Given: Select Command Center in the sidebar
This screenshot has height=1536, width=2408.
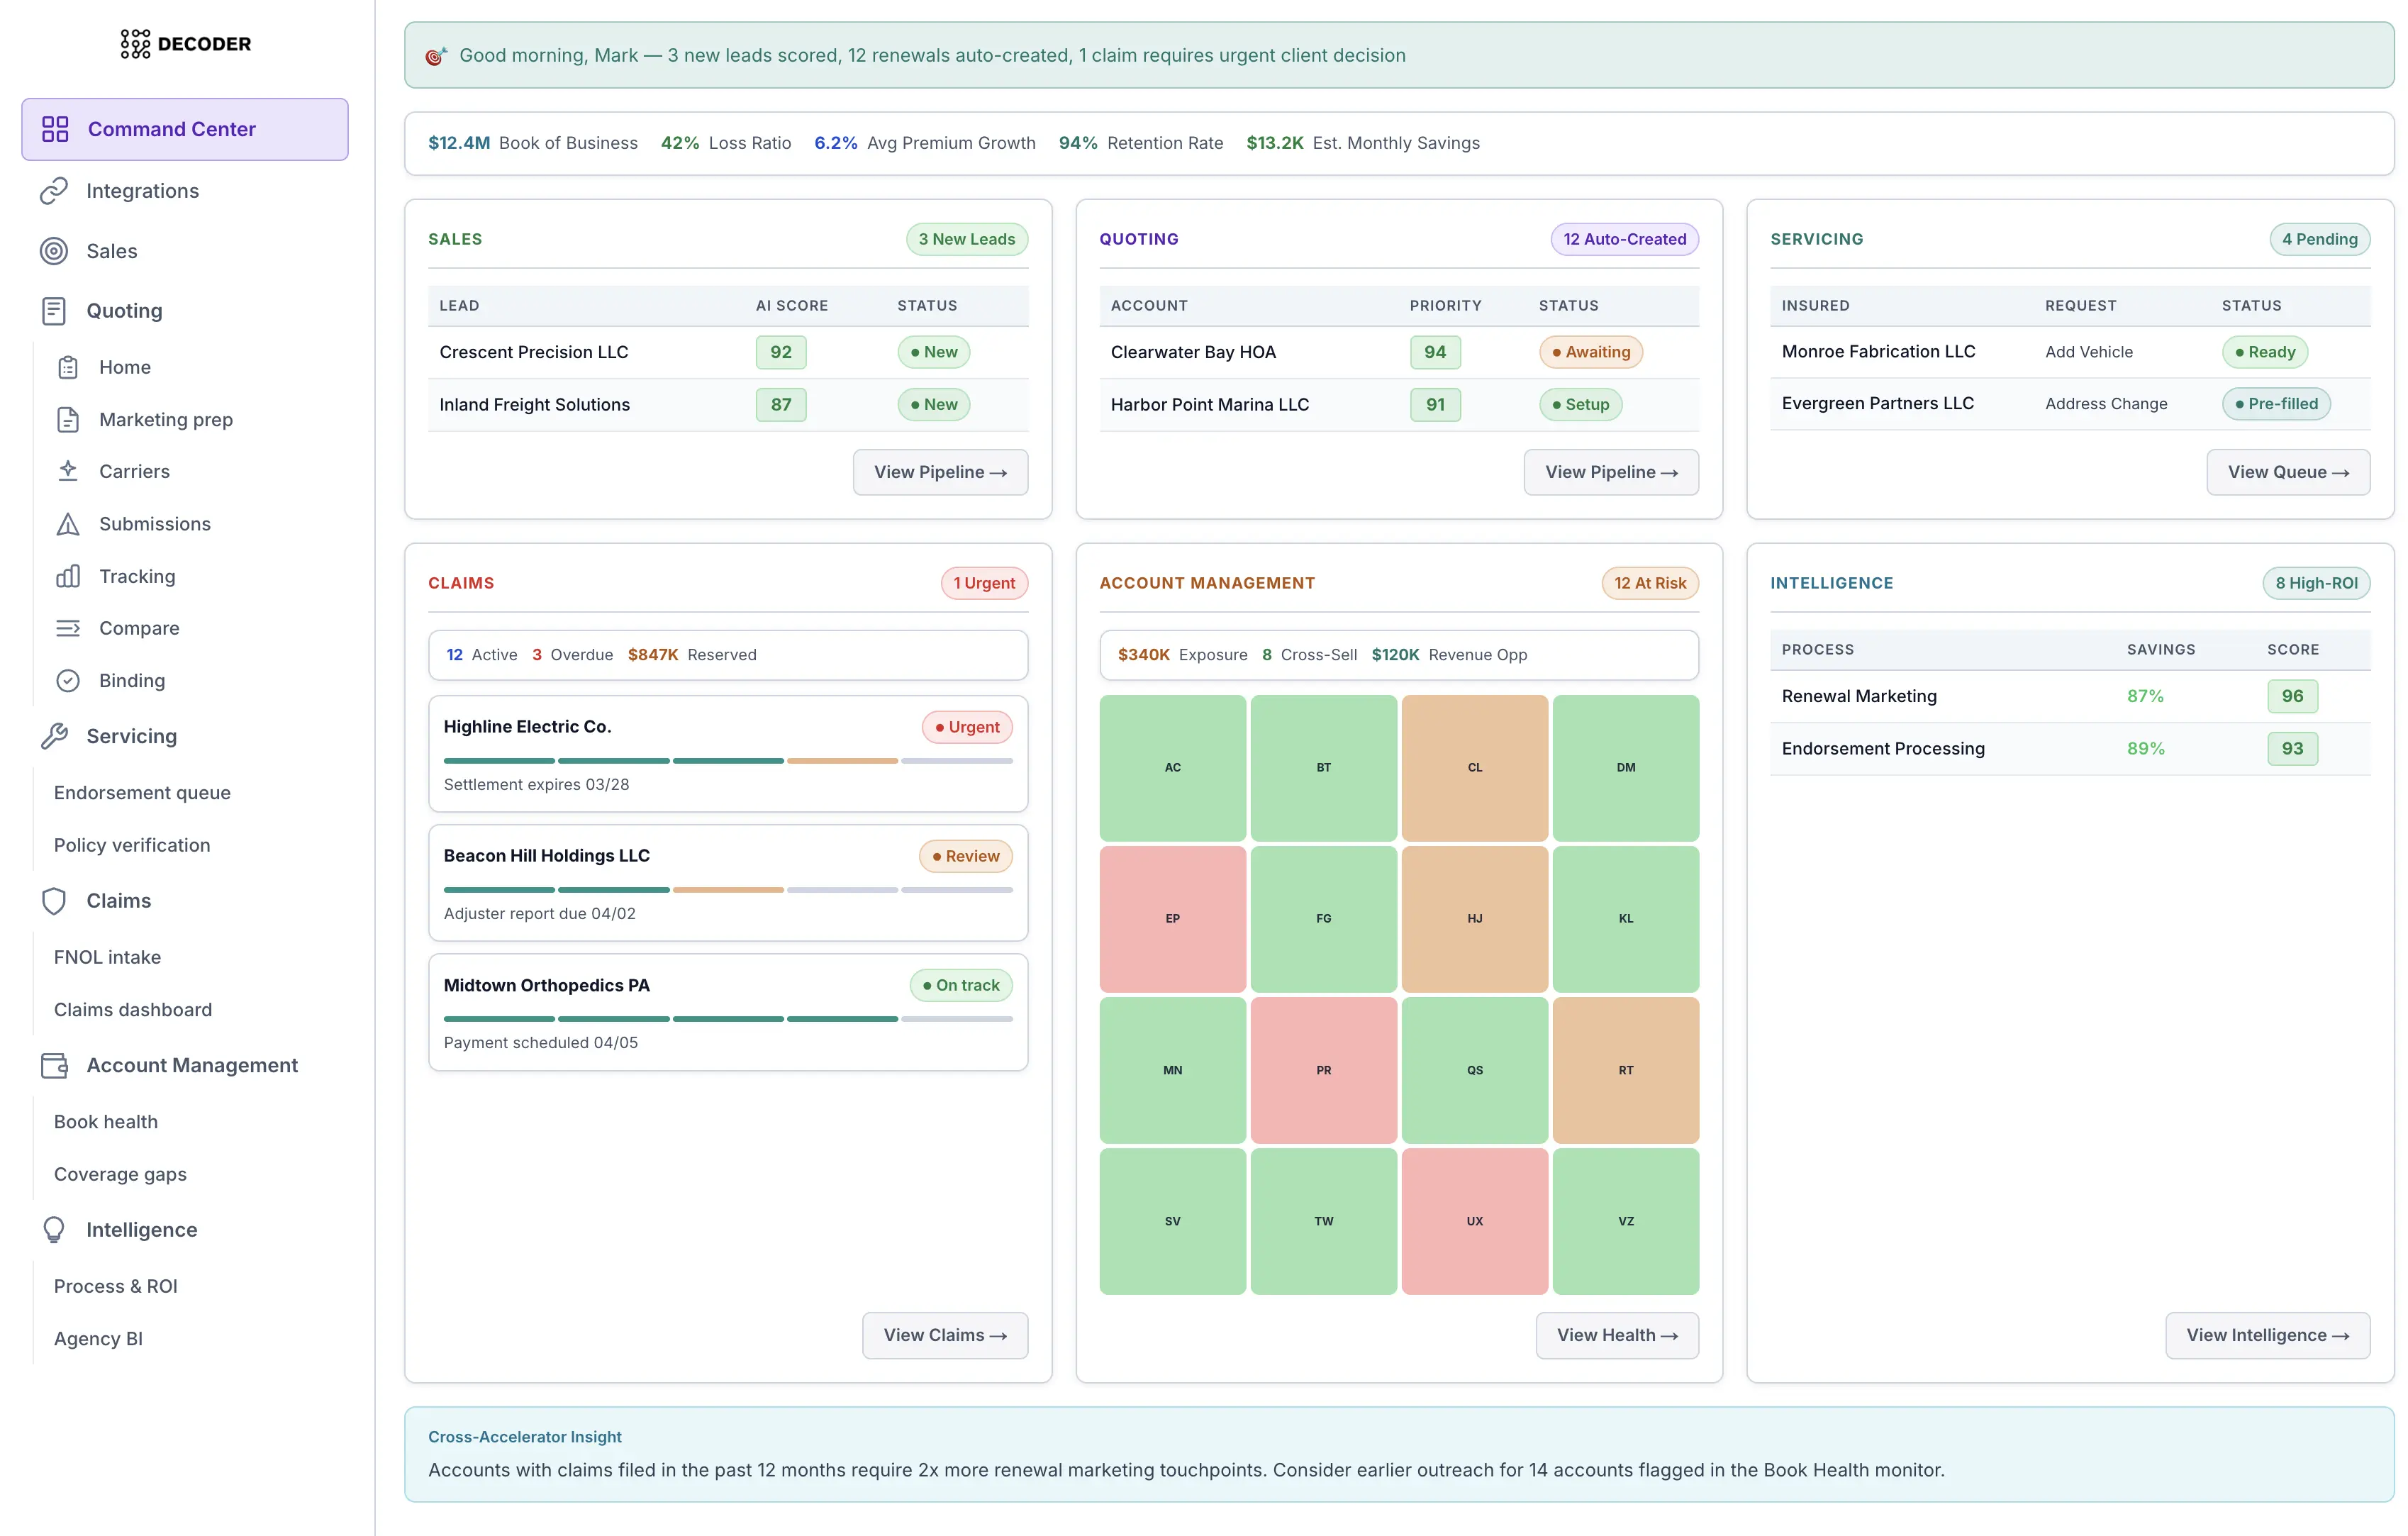Looking at the screenshot, I should (172, 129).
